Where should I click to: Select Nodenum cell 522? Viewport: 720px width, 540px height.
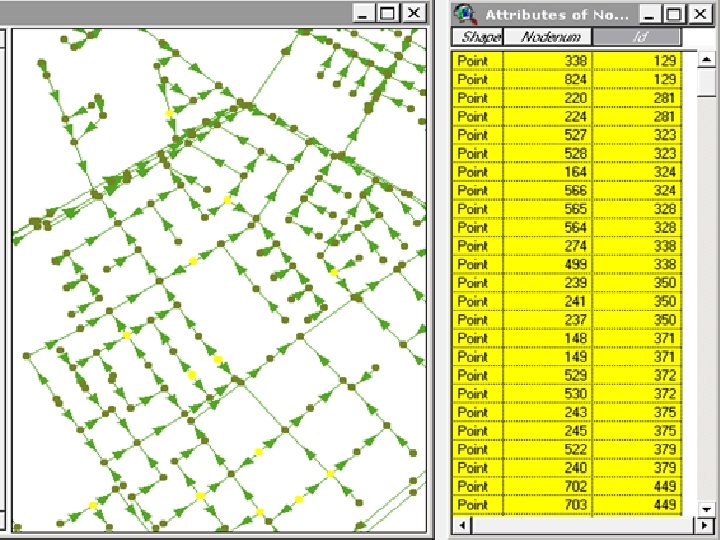click(x=548, y=449)
